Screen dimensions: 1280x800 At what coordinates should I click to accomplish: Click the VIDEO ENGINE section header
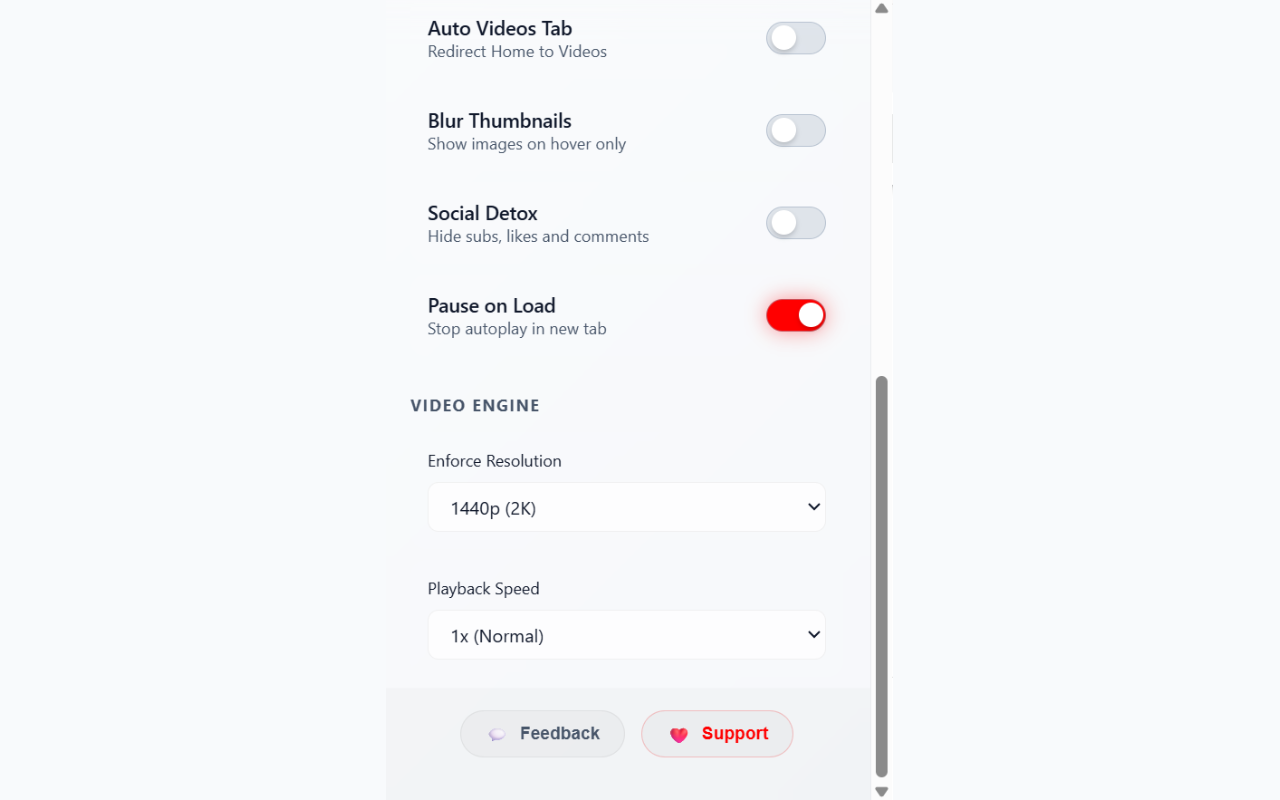pyautogui.click(x=475, y=406)
